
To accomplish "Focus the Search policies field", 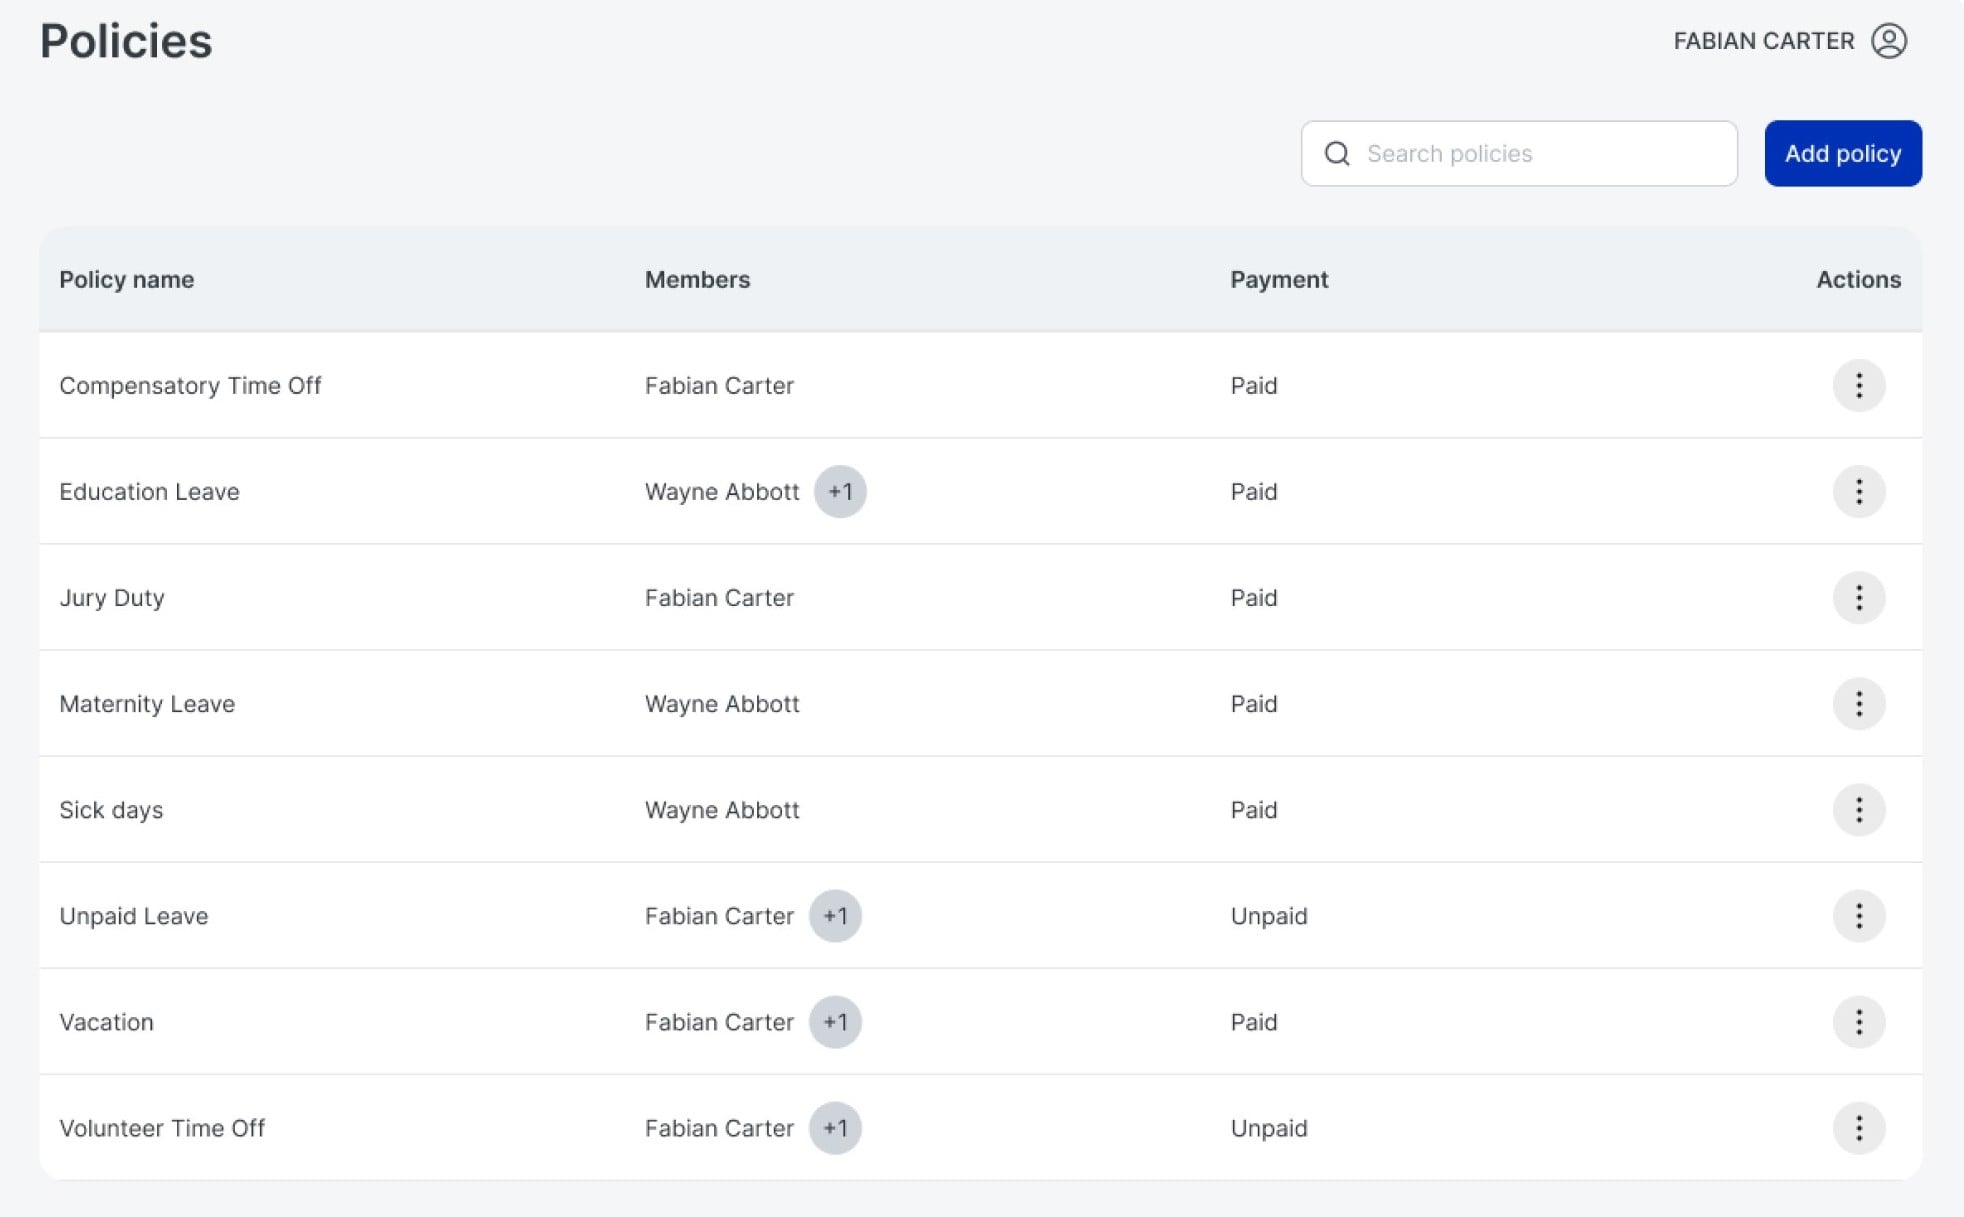I will tap(1540, 153).
